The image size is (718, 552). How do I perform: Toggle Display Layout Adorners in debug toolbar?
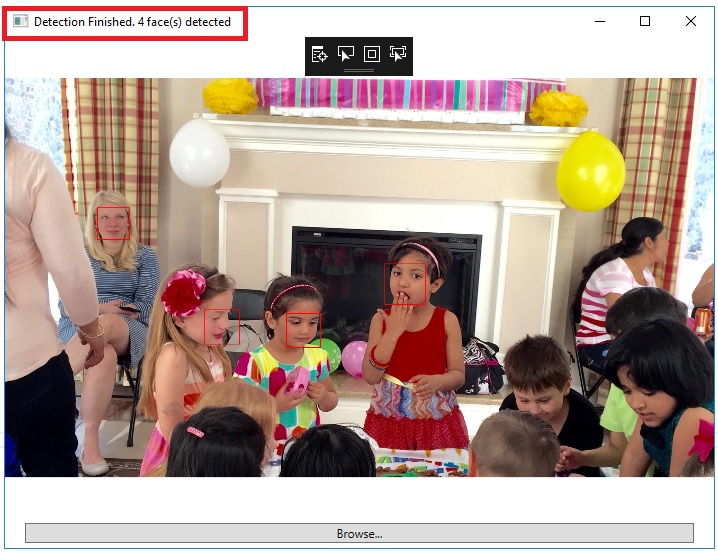(371, 54)
